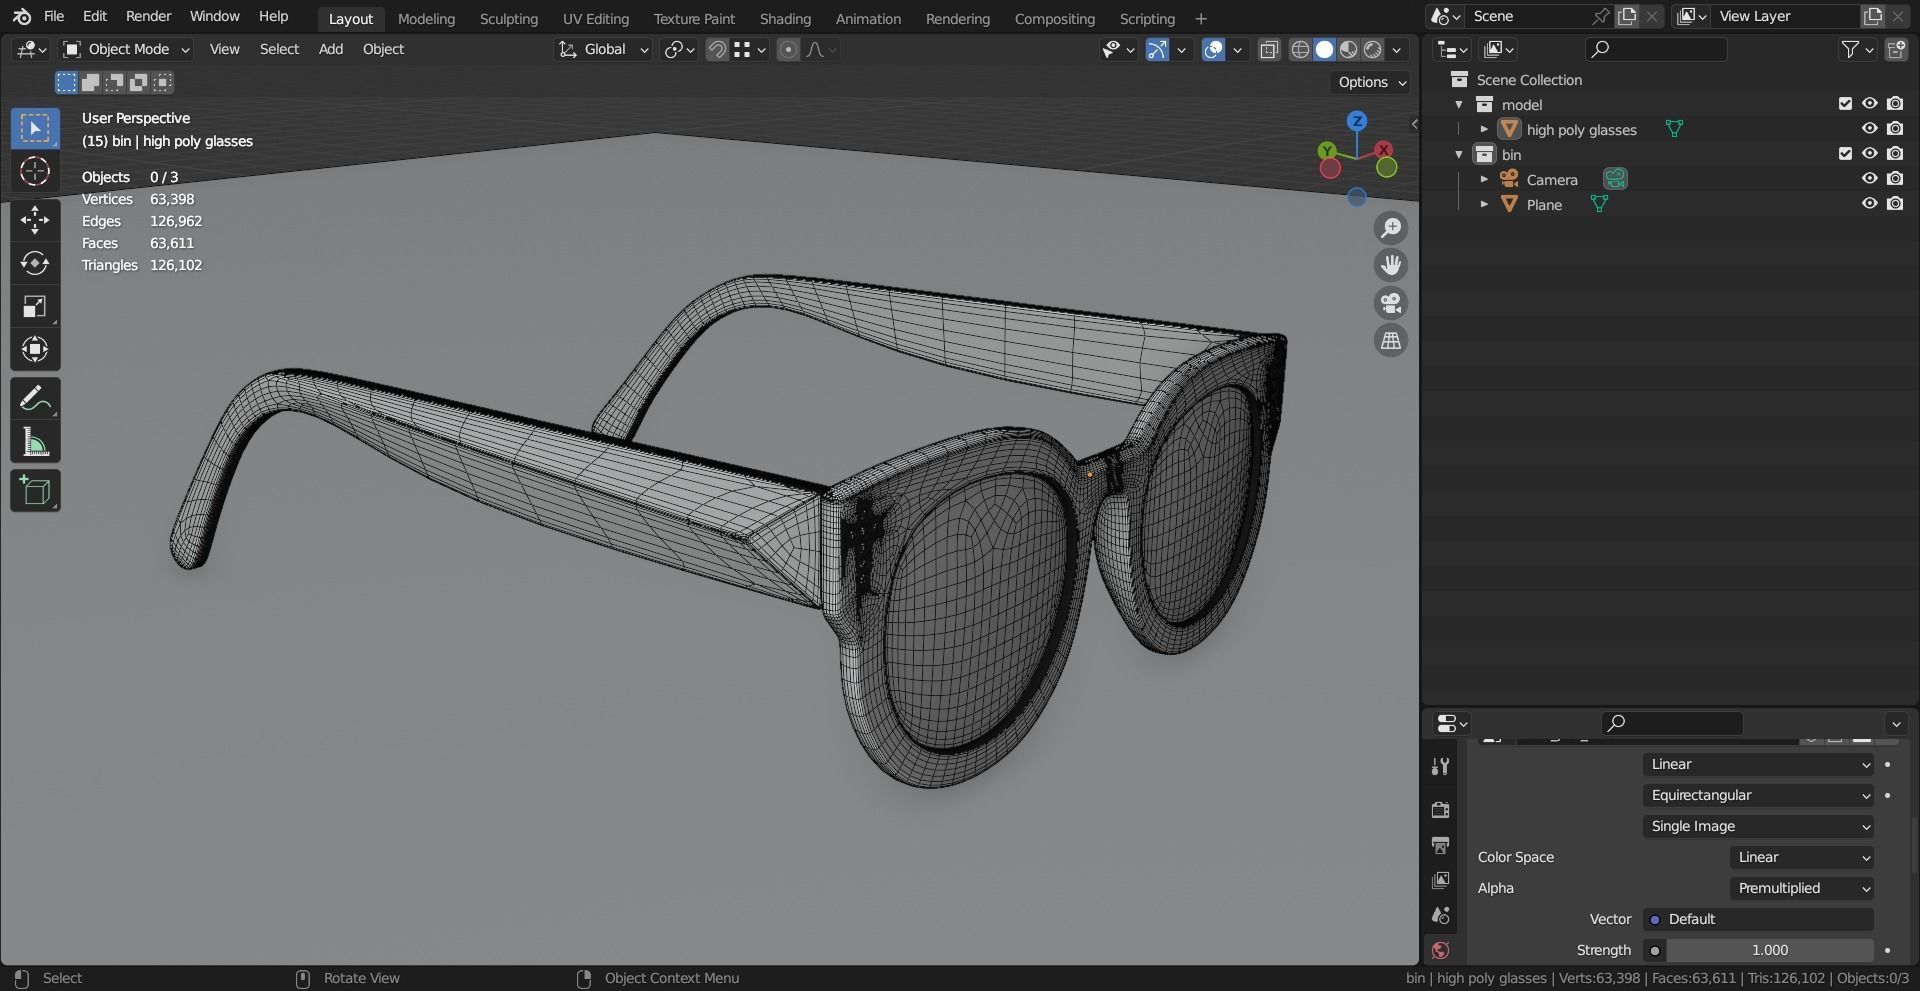
Task: Open the Equirectangular projection dropdown
Action: (1759, 795)
